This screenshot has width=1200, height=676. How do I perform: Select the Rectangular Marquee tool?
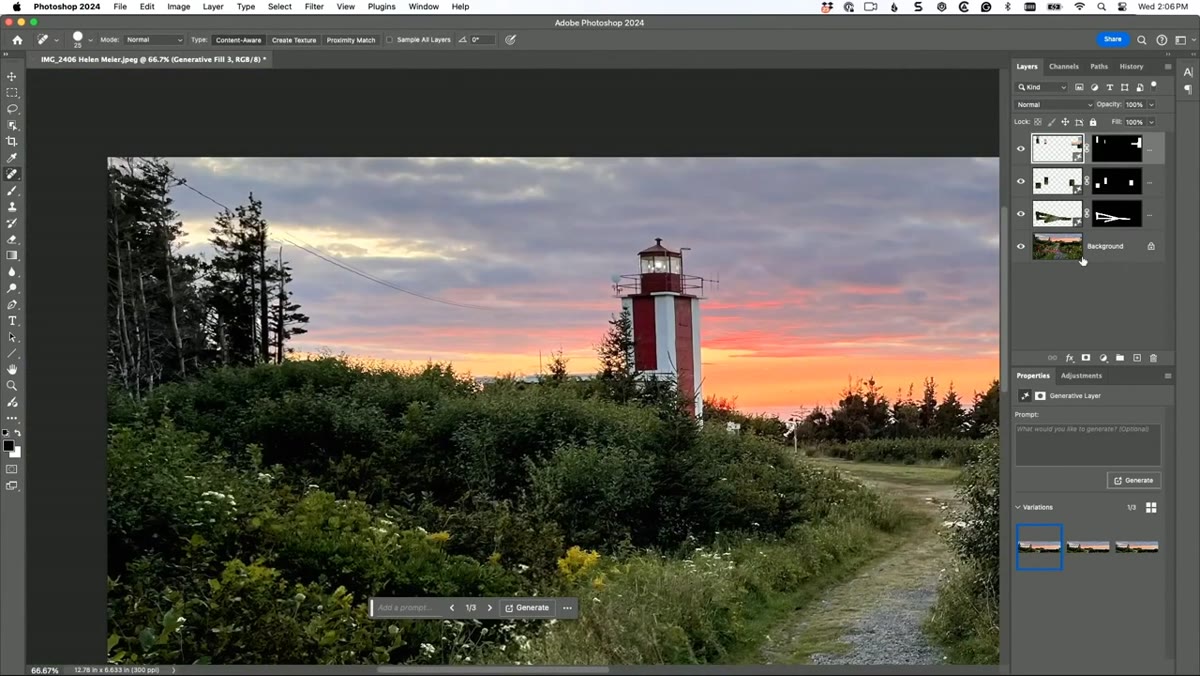coord(12,92)
